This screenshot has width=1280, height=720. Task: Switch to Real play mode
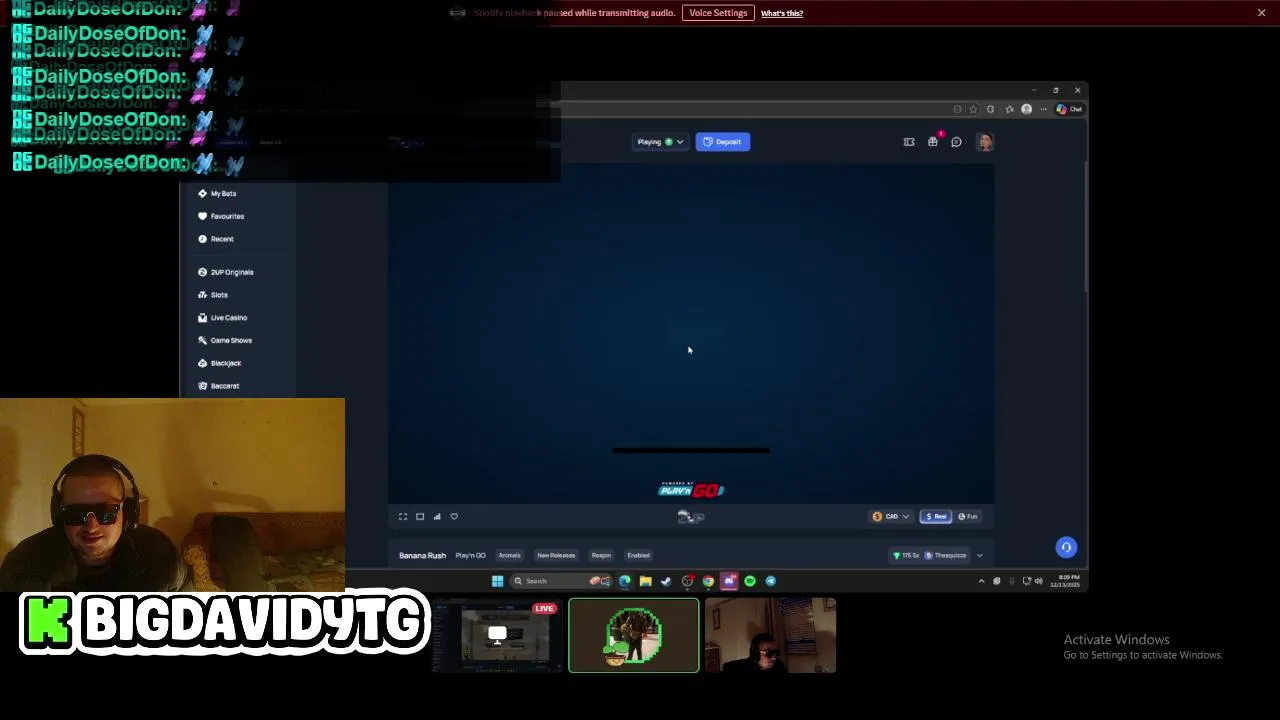pos(936,516)
